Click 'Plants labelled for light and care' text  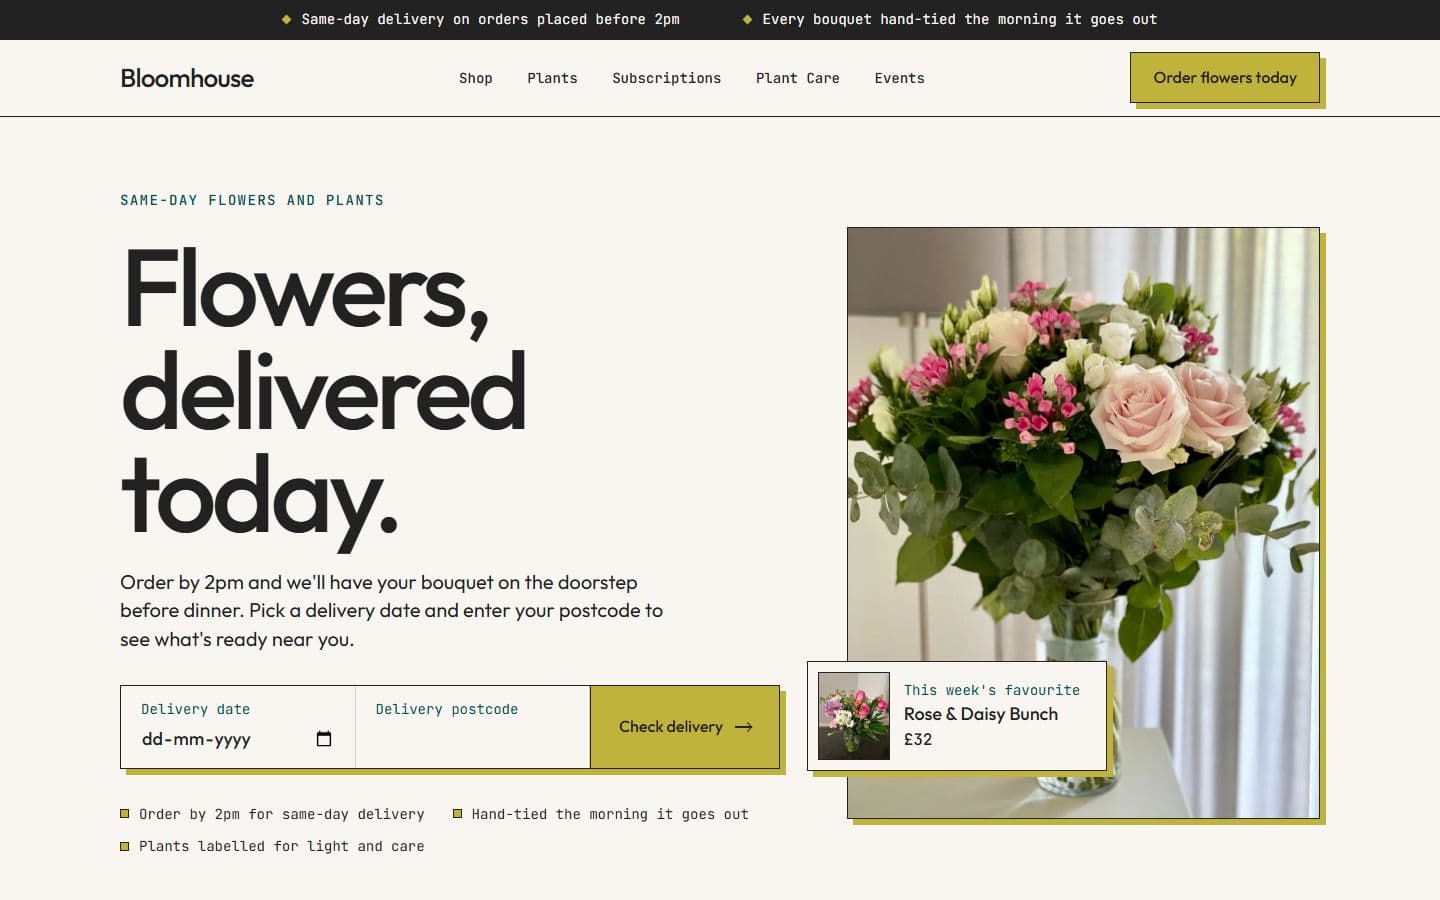pyautogui.click(x=282, y=846)
